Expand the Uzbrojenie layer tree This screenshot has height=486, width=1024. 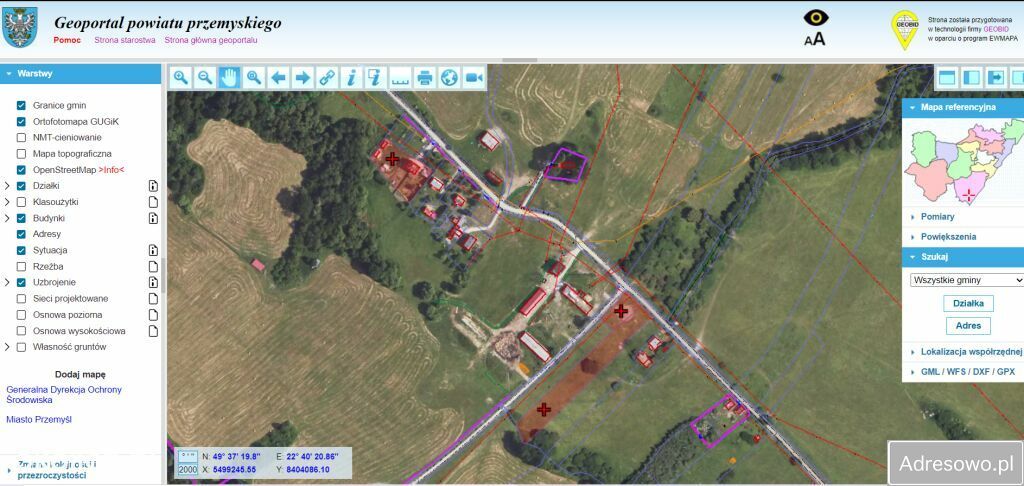coord(7,282)
